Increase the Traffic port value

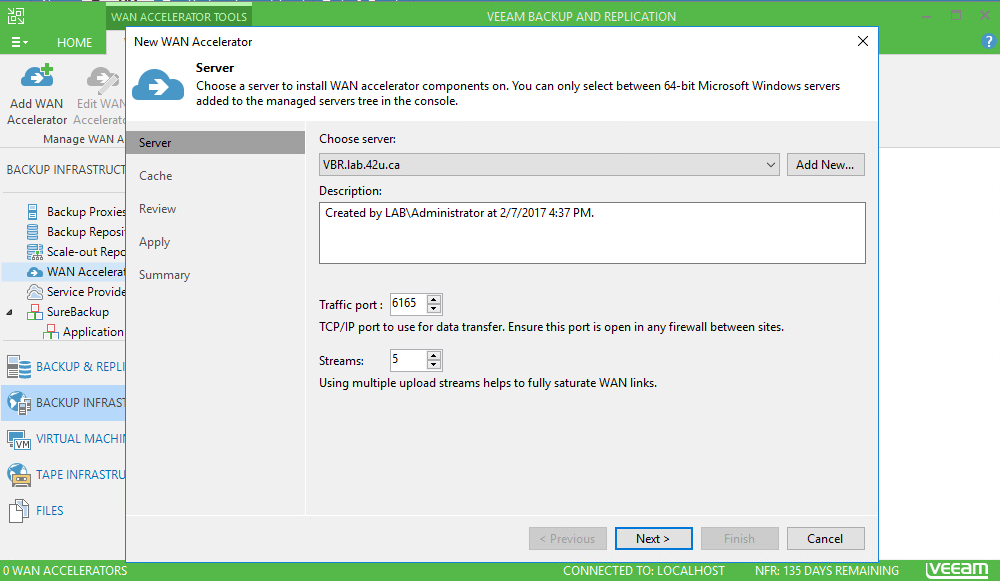tap(434, 300)
